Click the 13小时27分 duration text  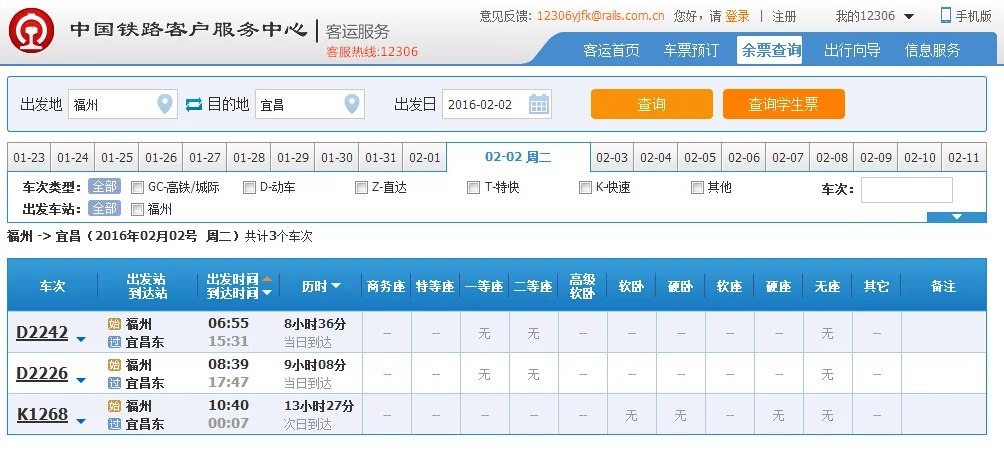319,406
